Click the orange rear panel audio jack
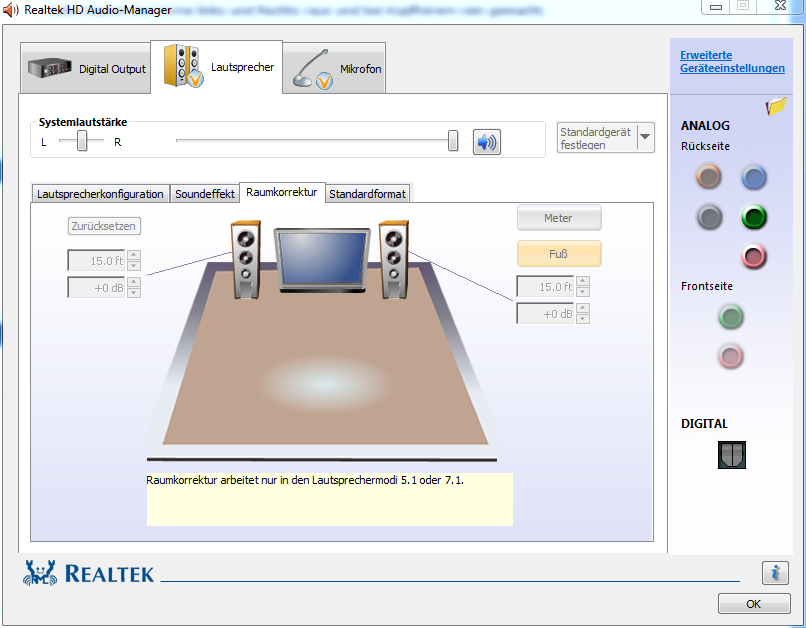The image size is (806, 628). click(708, 176)
